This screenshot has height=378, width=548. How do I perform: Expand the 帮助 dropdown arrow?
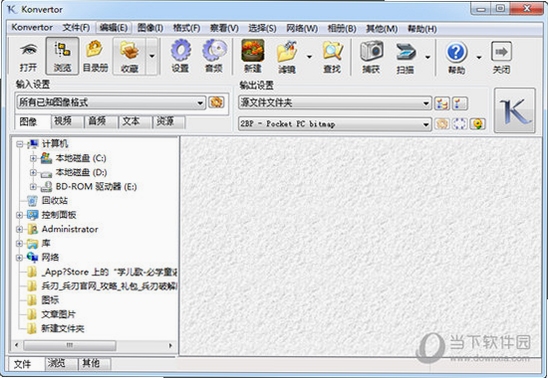[x=479, y=57]
